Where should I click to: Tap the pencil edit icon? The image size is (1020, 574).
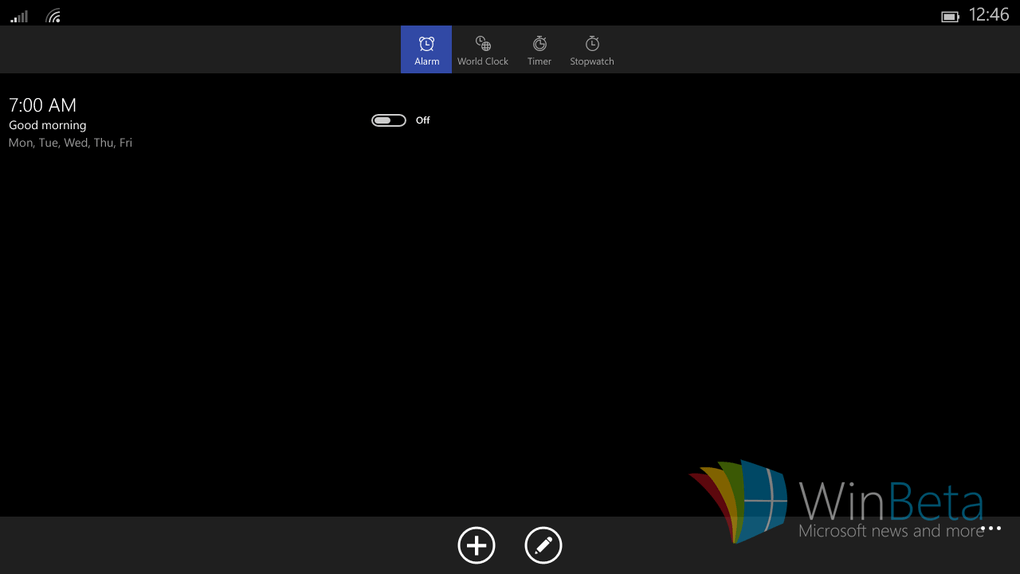point(543,545)
